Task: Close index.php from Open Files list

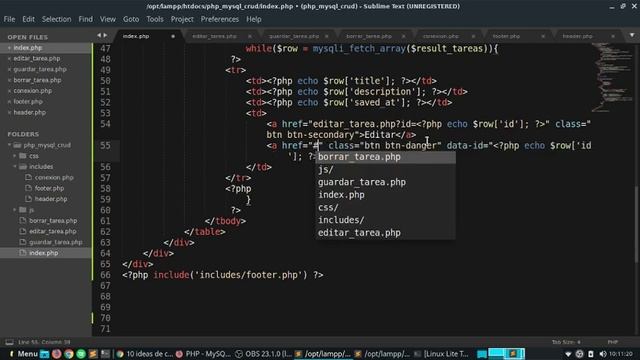Action: (x=9, y=48)
